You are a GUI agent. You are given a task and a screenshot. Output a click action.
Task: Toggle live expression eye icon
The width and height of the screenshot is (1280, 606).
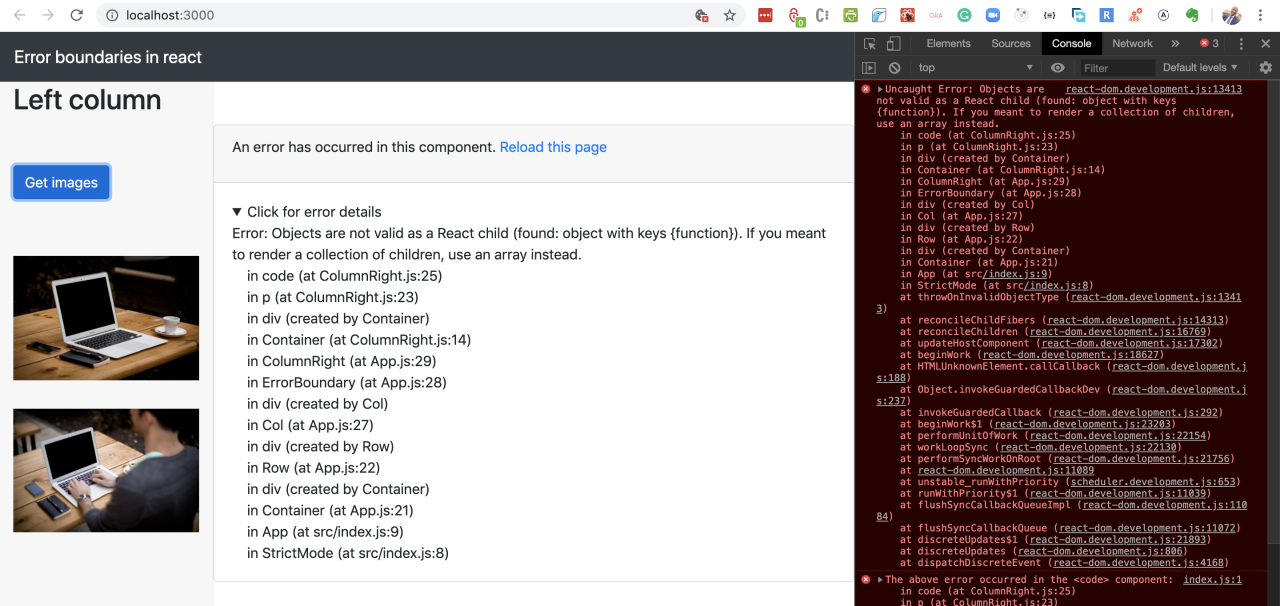(1058, 68)
